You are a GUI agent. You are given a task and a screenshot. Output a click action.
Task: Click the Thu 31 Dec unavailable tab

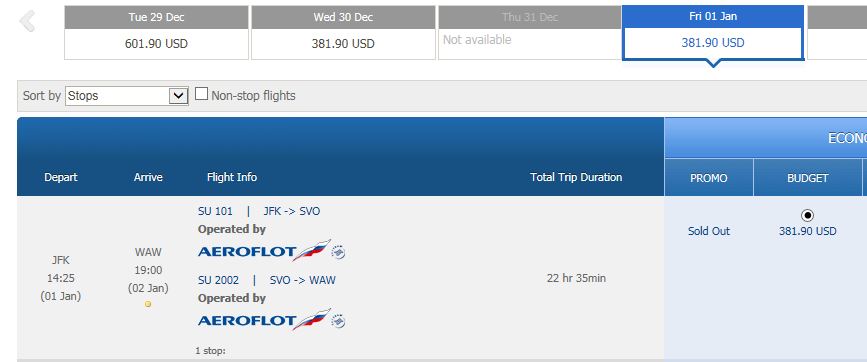[530, 33]
